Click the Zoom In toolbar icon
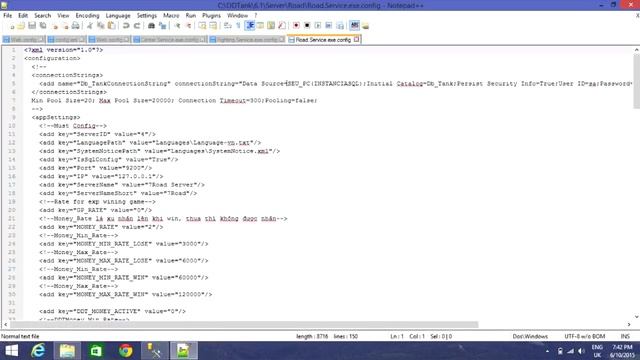Screen dimensions: 640x360 point(177,26)
